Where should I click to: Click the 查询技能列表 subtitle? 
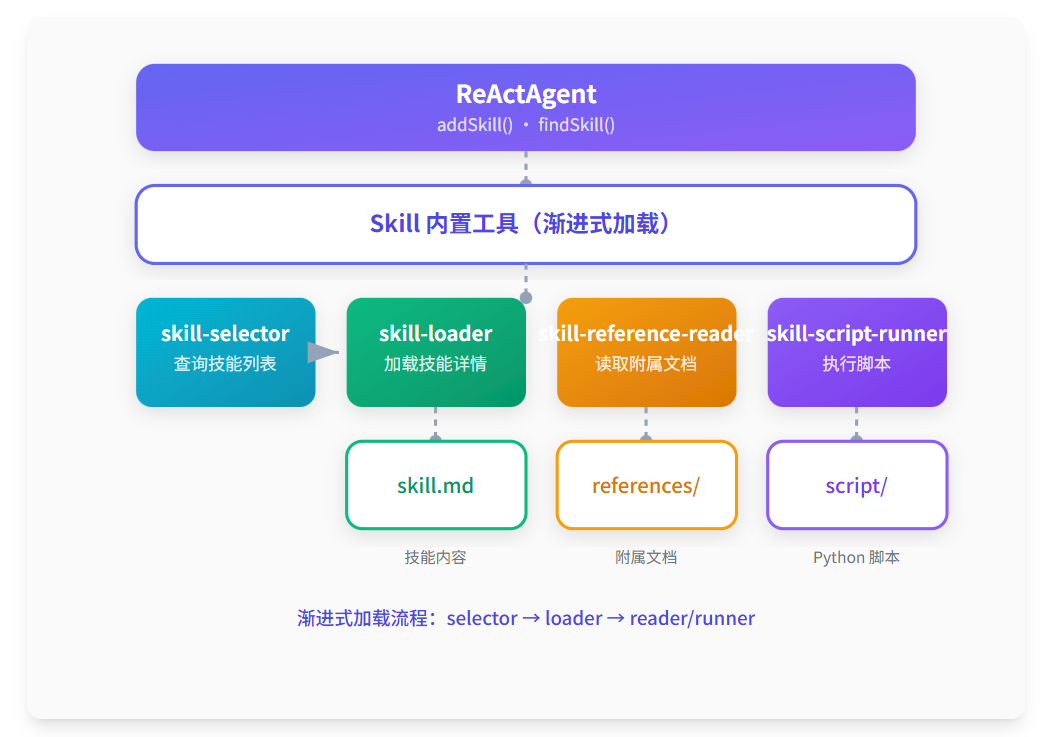point(225,364)
